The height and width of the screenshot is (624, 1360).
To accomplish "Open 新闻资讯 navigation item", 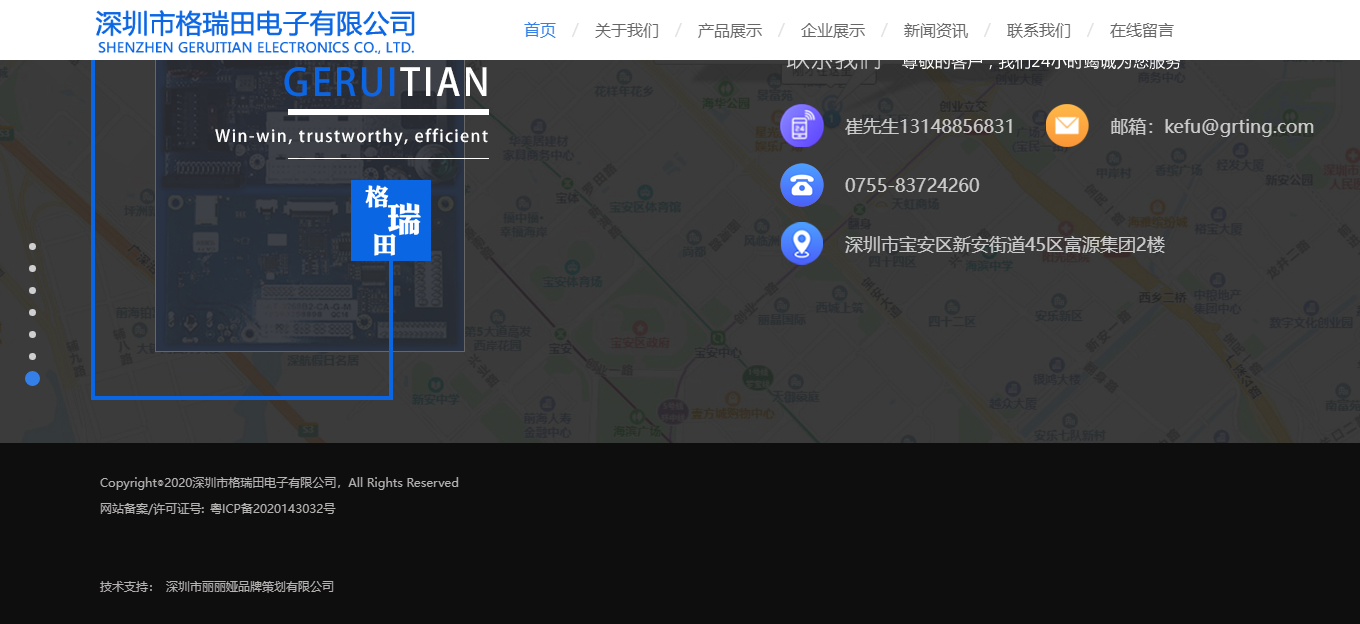I will click(936, 30).
